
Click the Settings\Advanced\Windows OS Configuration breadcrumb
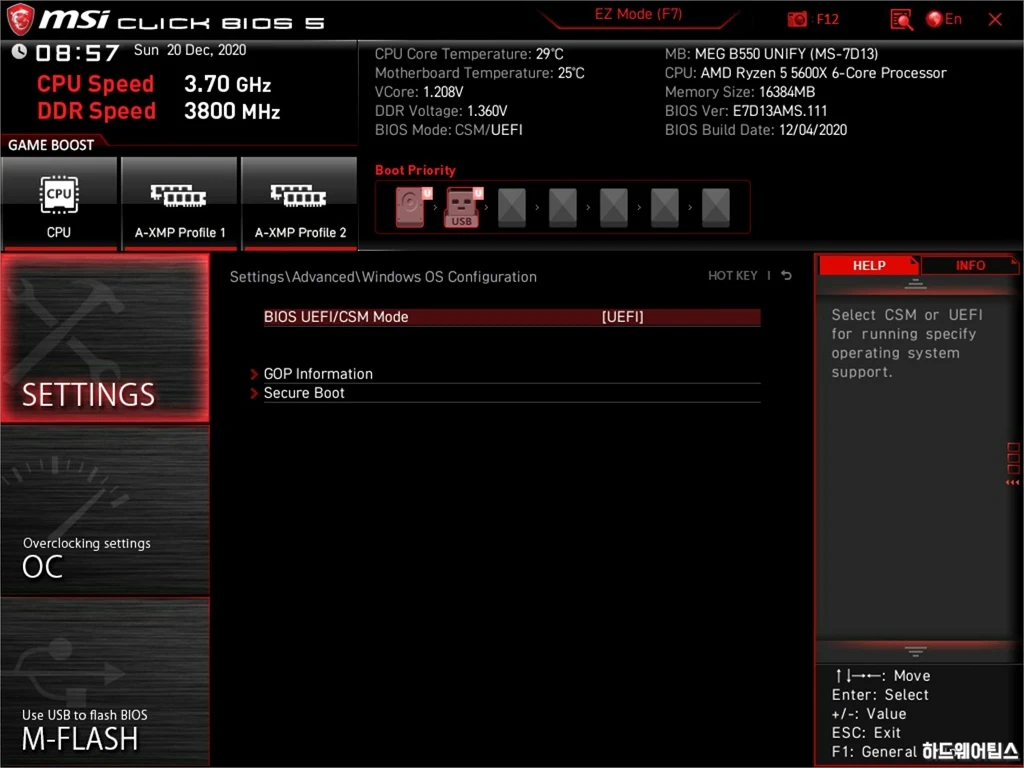pyautogui.click(x=383, y=277)
